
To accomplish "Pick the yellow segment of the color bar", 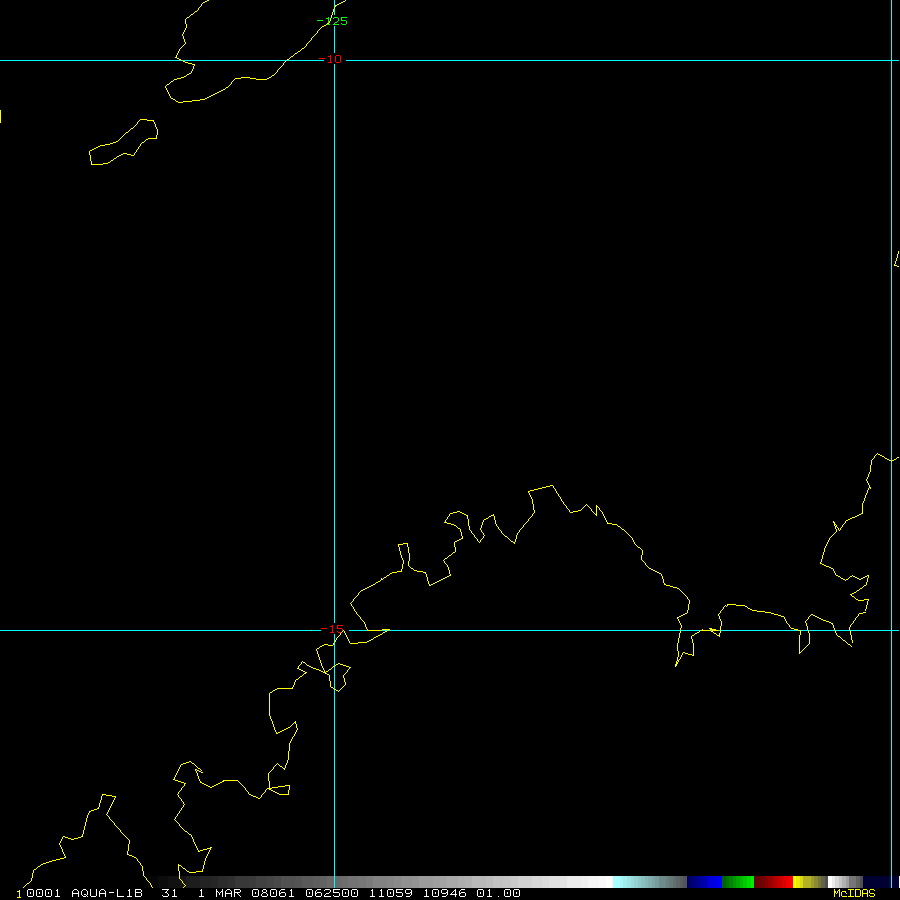I will pyautogui.click(x=800, y=882).
